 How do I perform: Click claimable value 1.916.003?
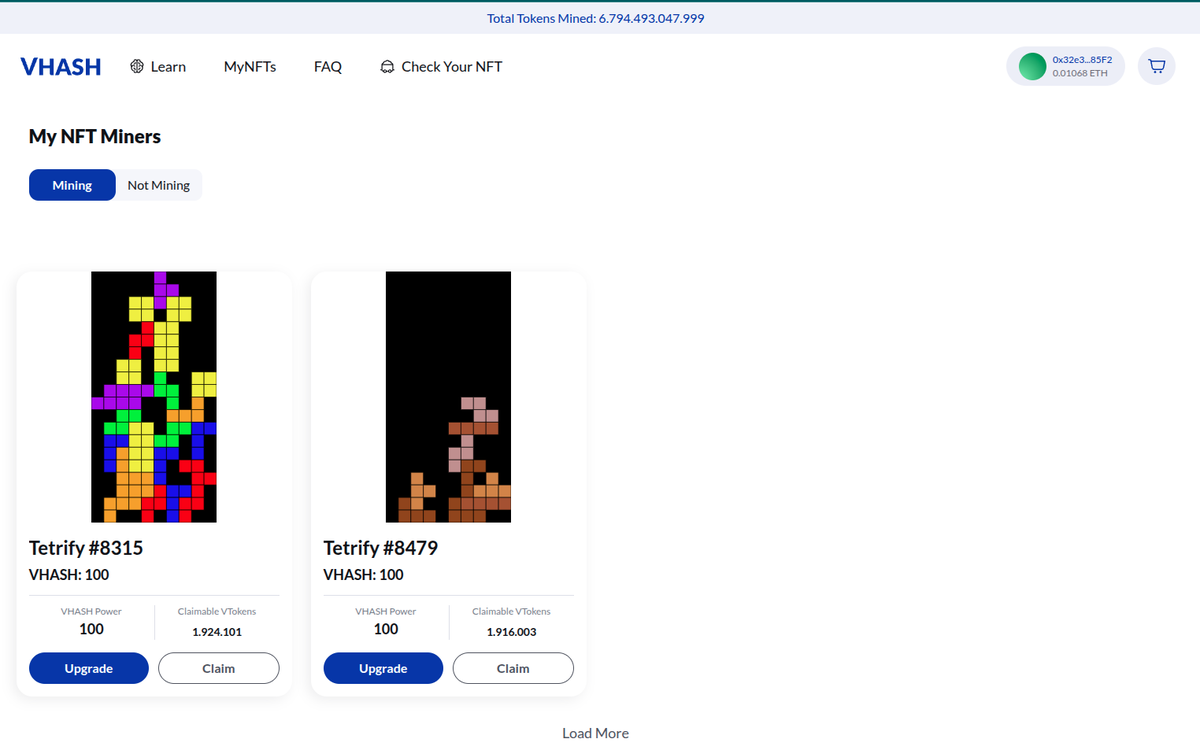[512, 632]
